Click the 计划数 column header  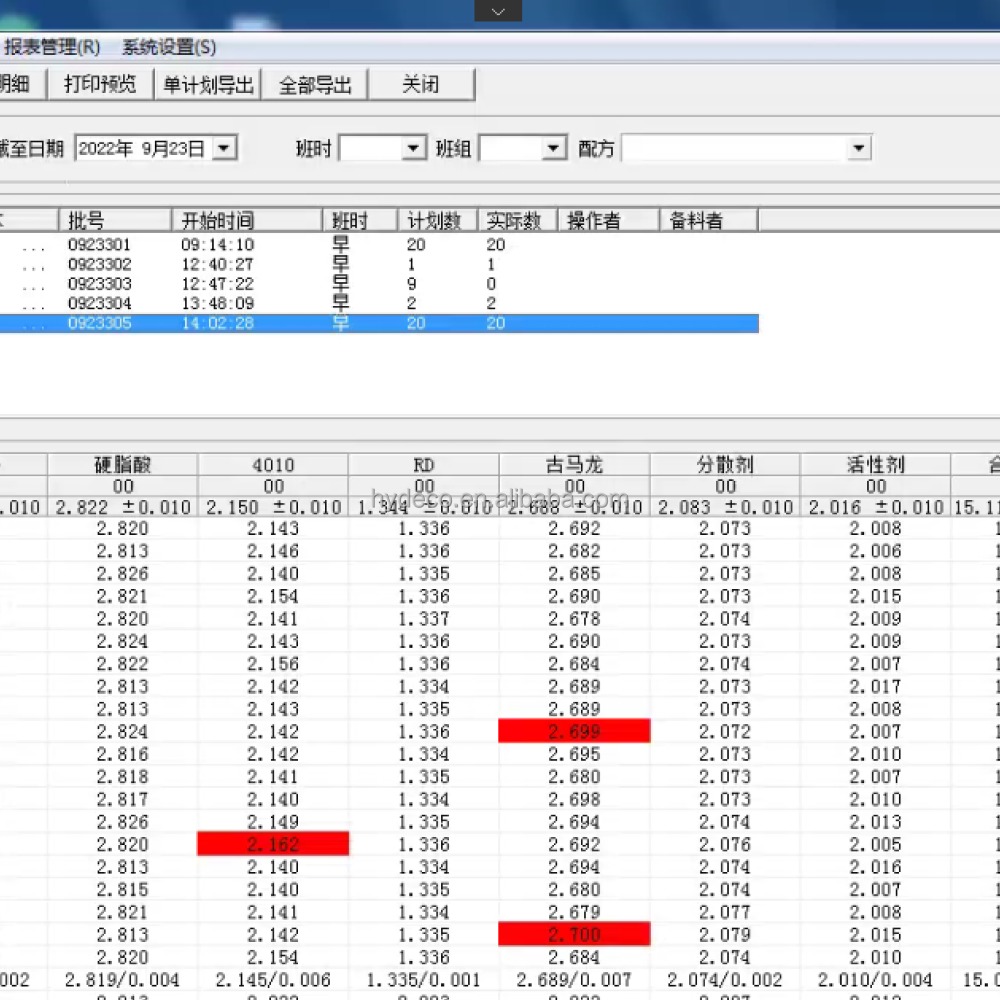(435, 221)
